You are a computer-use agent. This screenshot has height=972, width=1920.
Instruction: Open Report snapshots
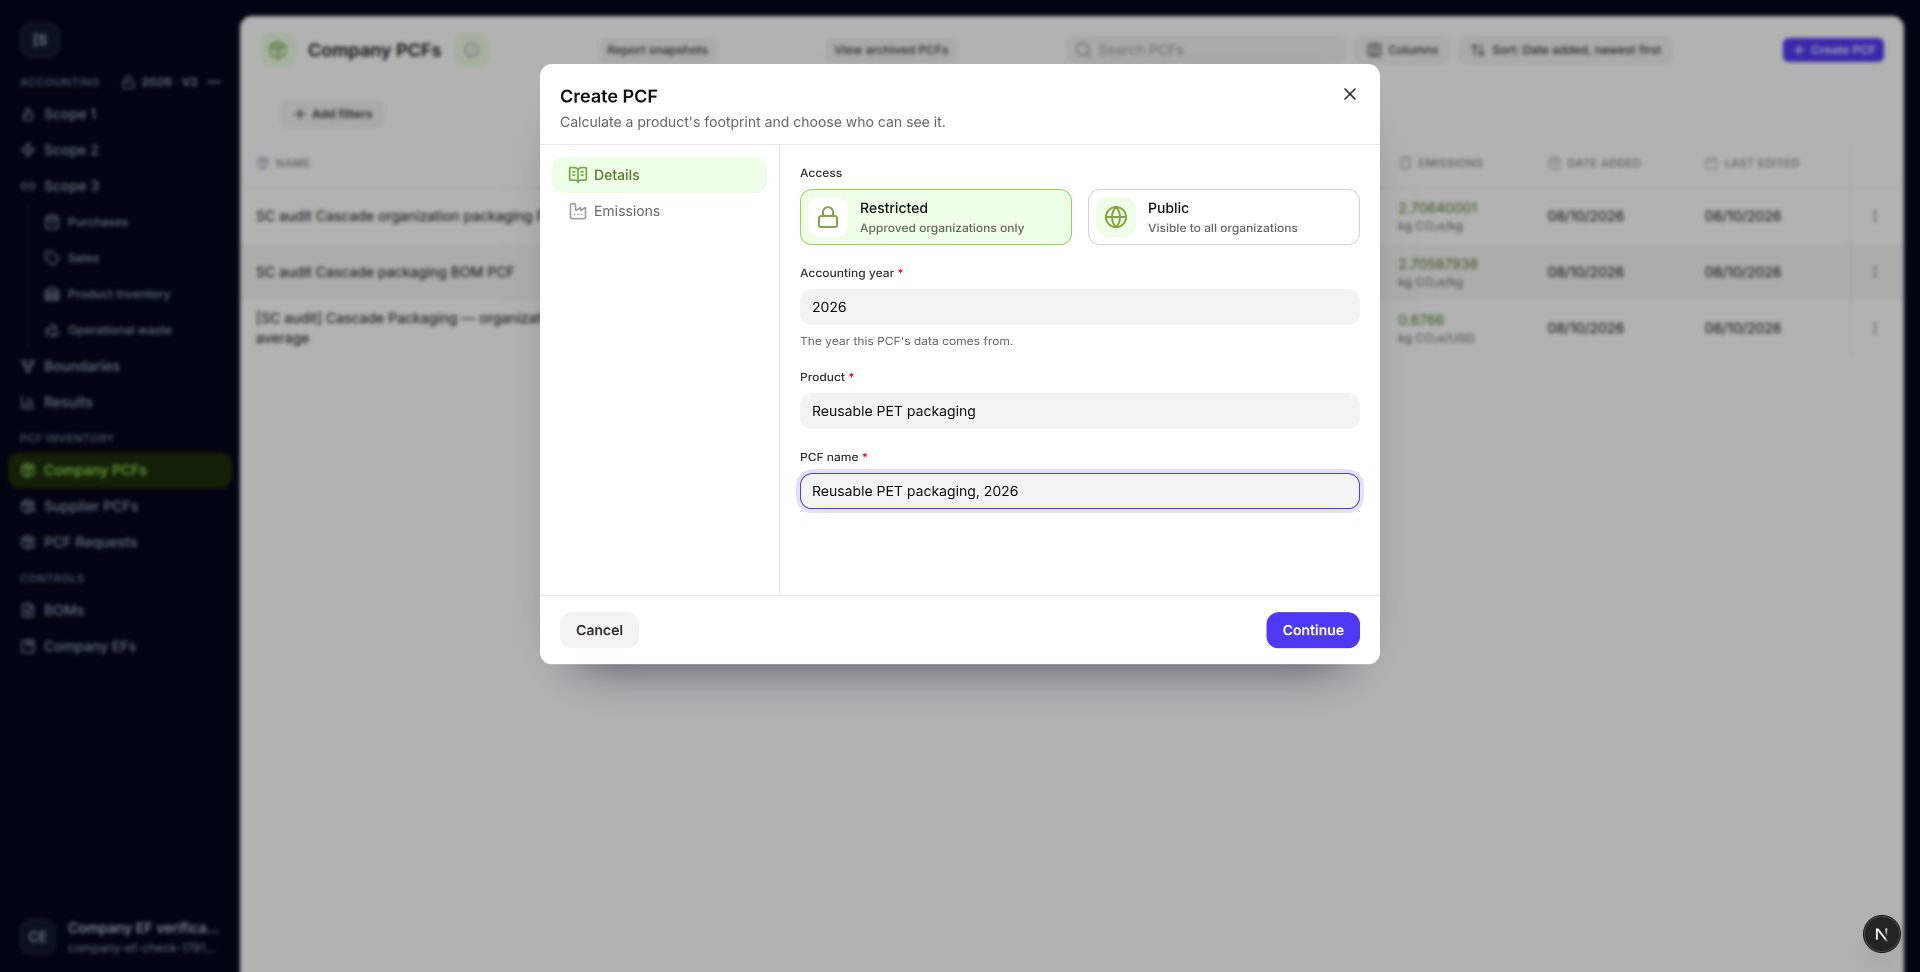pos(657,50)
